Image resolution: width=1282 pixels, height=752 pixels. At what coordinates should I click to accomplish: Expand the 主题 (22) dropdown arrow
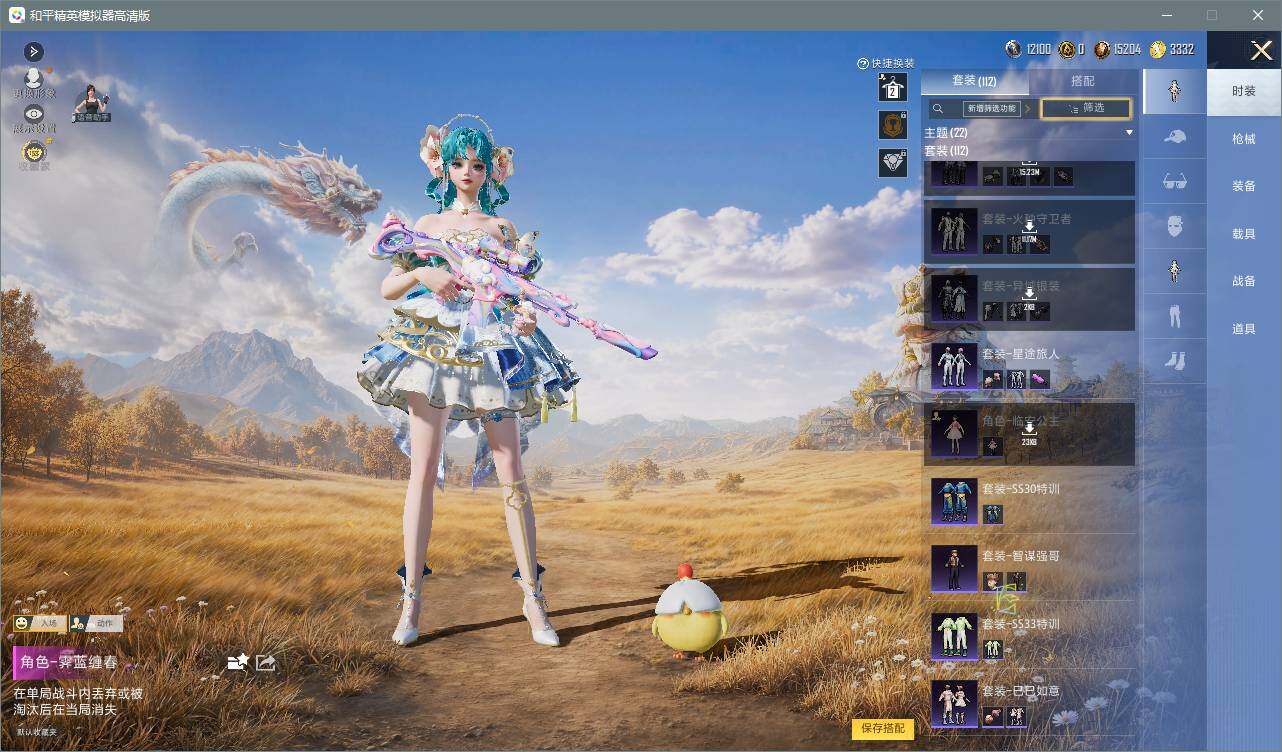(1129, 133)
